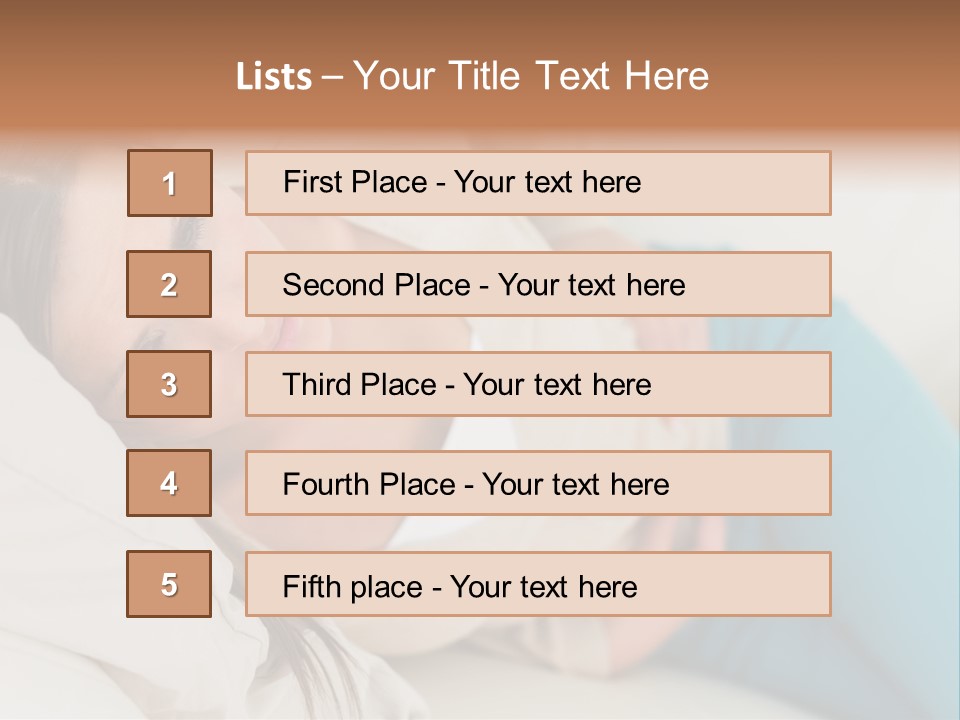Select the number 4 square
This screenshot has height=720, width=960.
click(169, 483)
